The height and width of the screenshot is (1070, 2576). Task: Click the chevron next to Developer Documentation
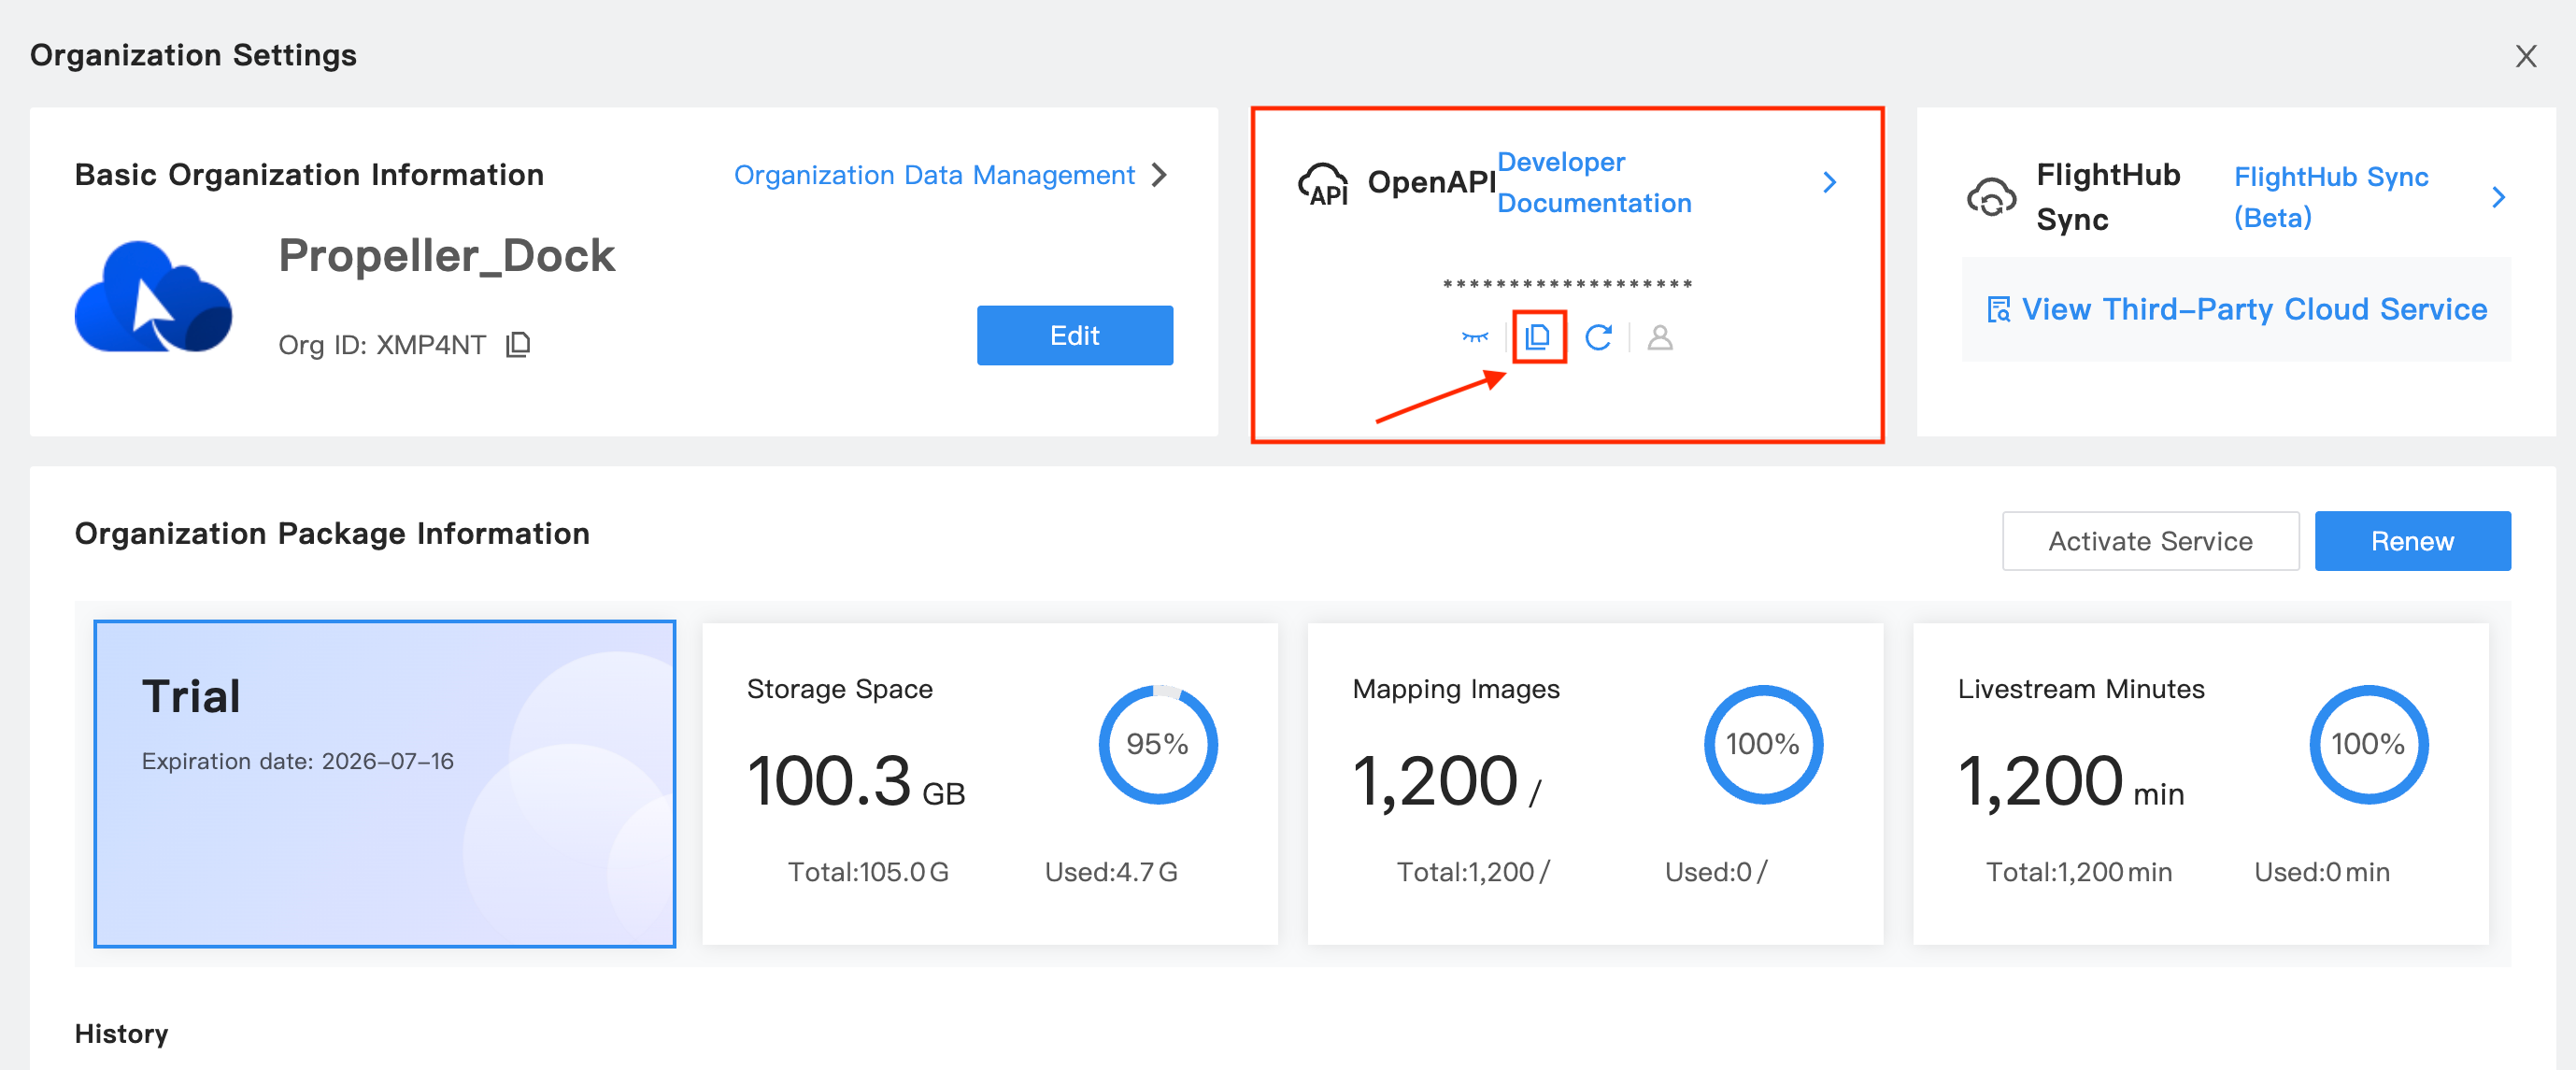coord(1829,182)
